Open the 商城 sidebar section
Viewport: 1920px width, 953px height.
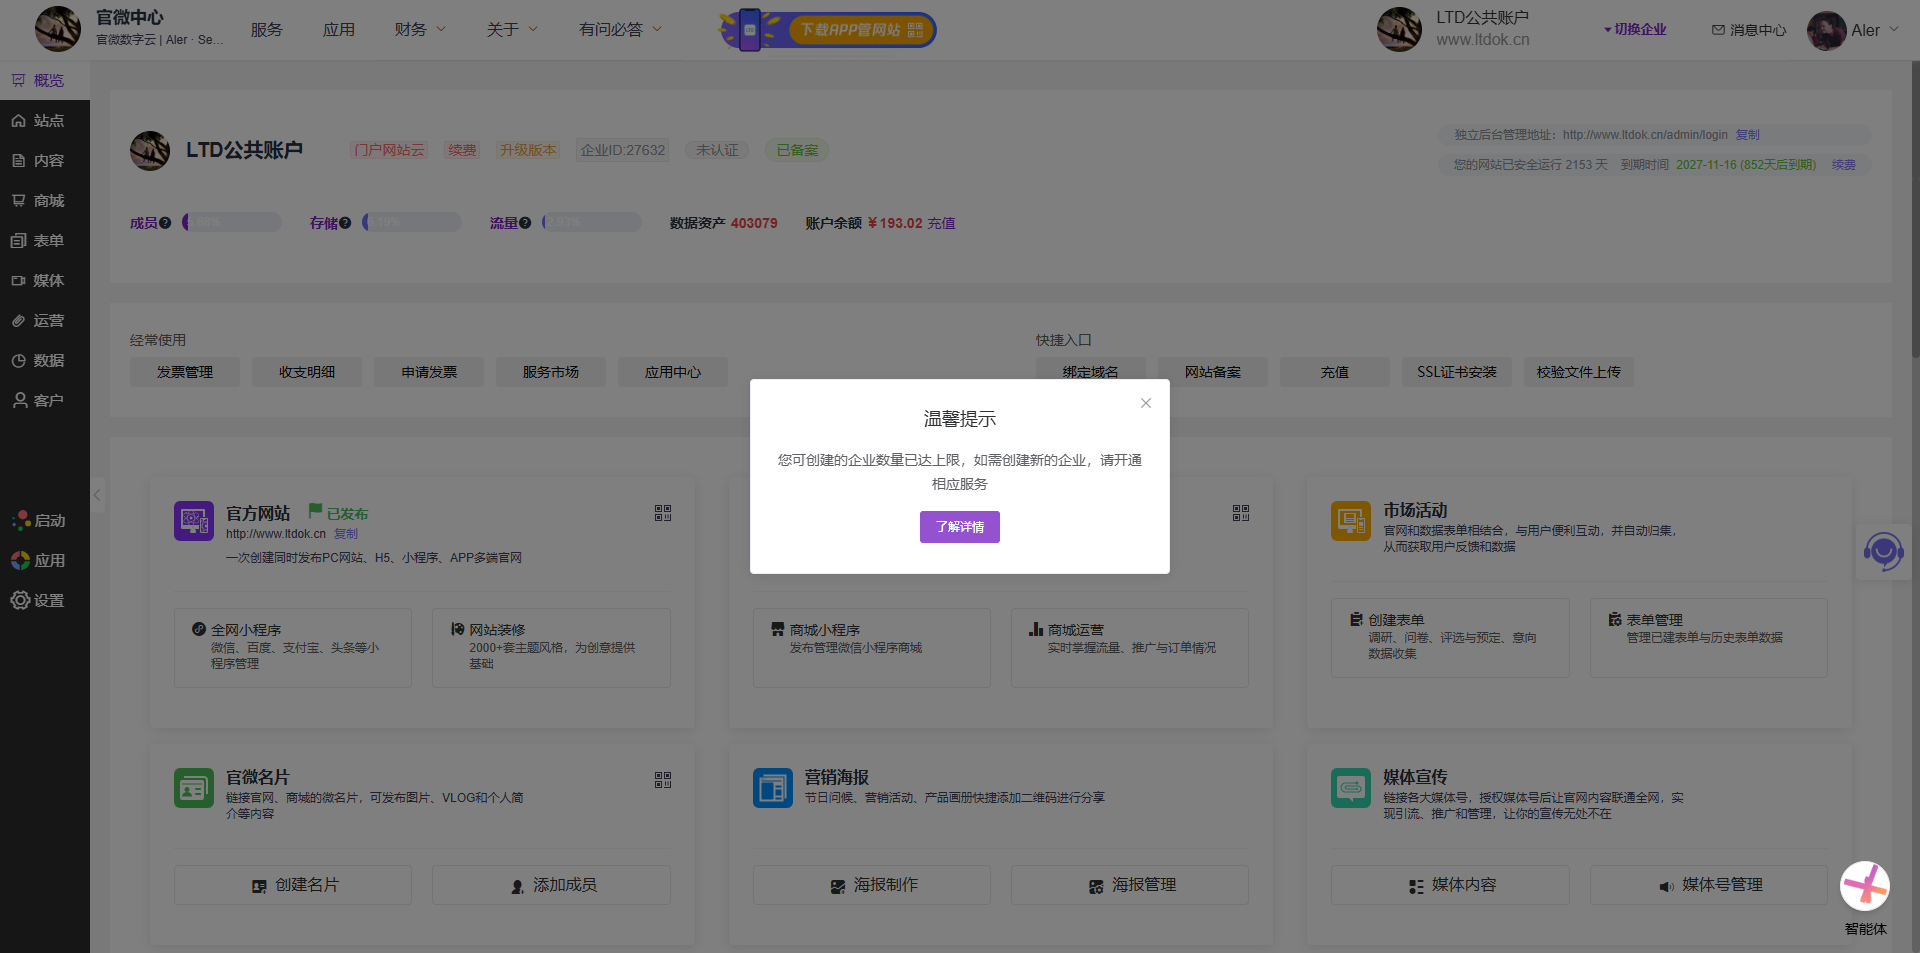point(46,201)
